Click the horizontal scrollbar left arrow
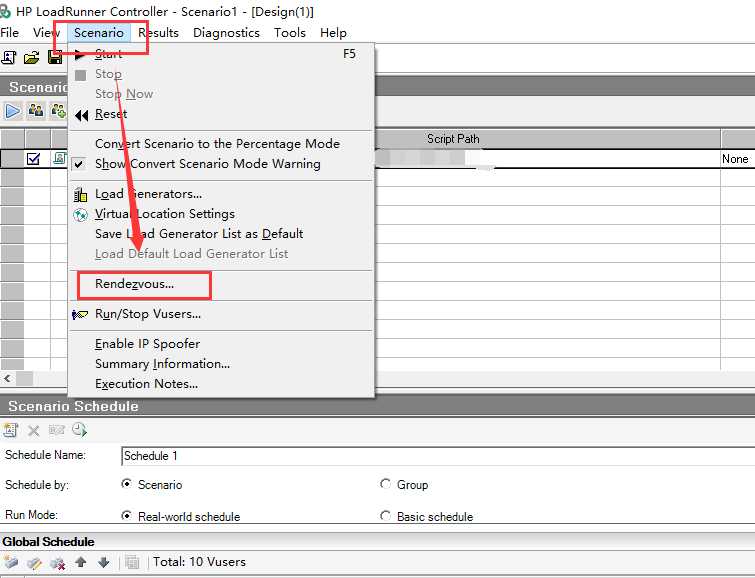This screenshot has height=578, width=755. [x=7, y=379]
